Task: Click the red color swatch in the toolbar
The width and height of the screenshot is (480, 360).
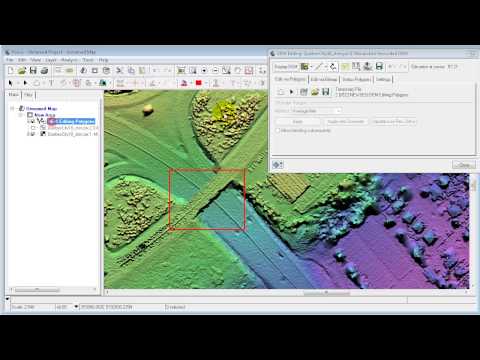Action: [x=199, y=83]
